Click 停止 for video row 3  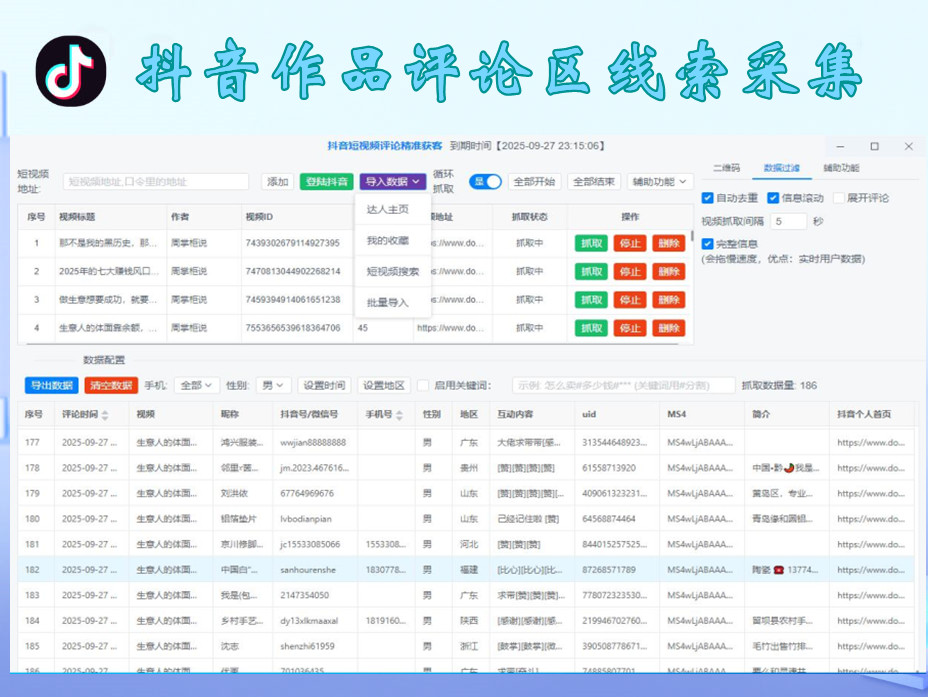click(630, 300)
